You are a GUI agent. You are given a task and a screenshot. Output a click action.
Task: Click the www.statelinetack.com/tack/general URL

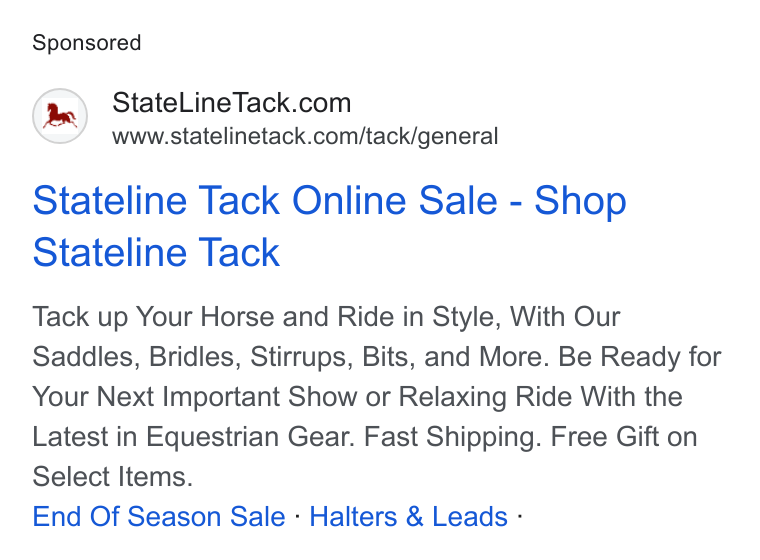pyautogui.click(x=305, y=136)
